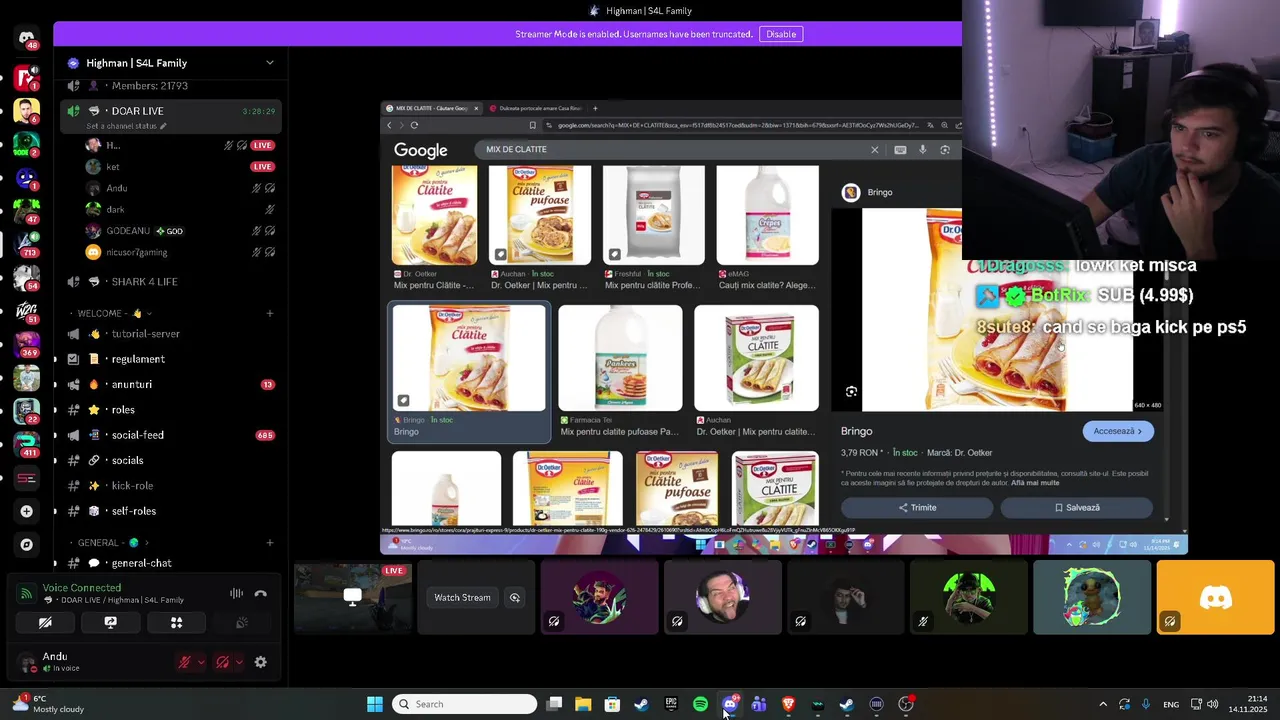Open Epic Games Launcher from taskbar
1280x720 pixels.
(671, 704)
